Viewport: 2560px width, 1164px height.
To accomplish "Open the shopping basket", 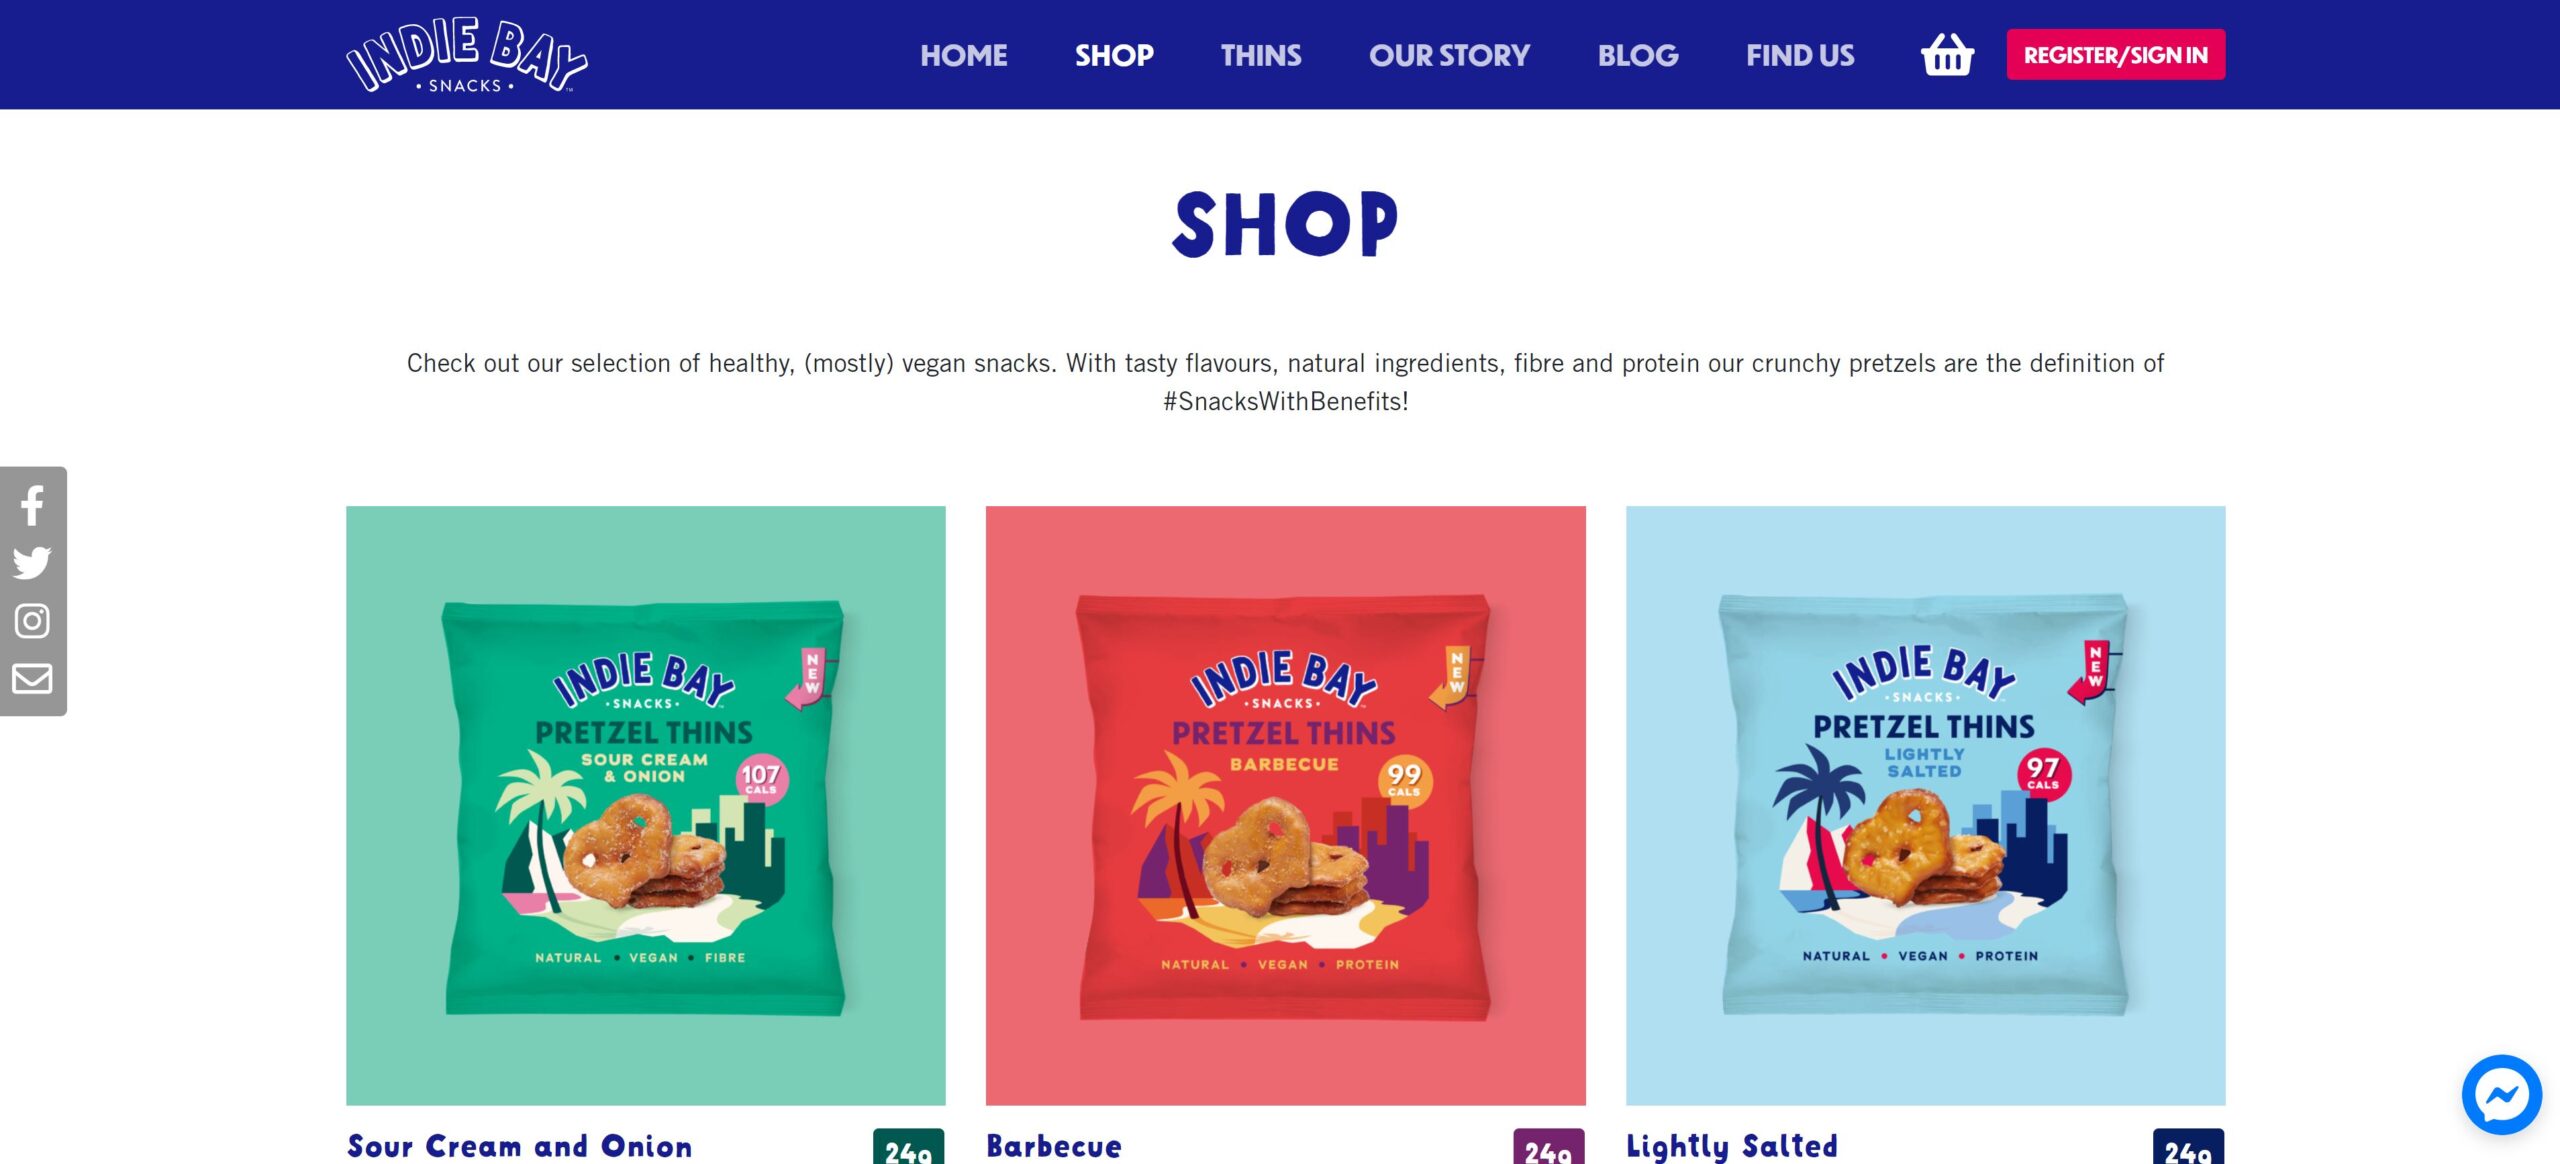I will pos(1947,54).
